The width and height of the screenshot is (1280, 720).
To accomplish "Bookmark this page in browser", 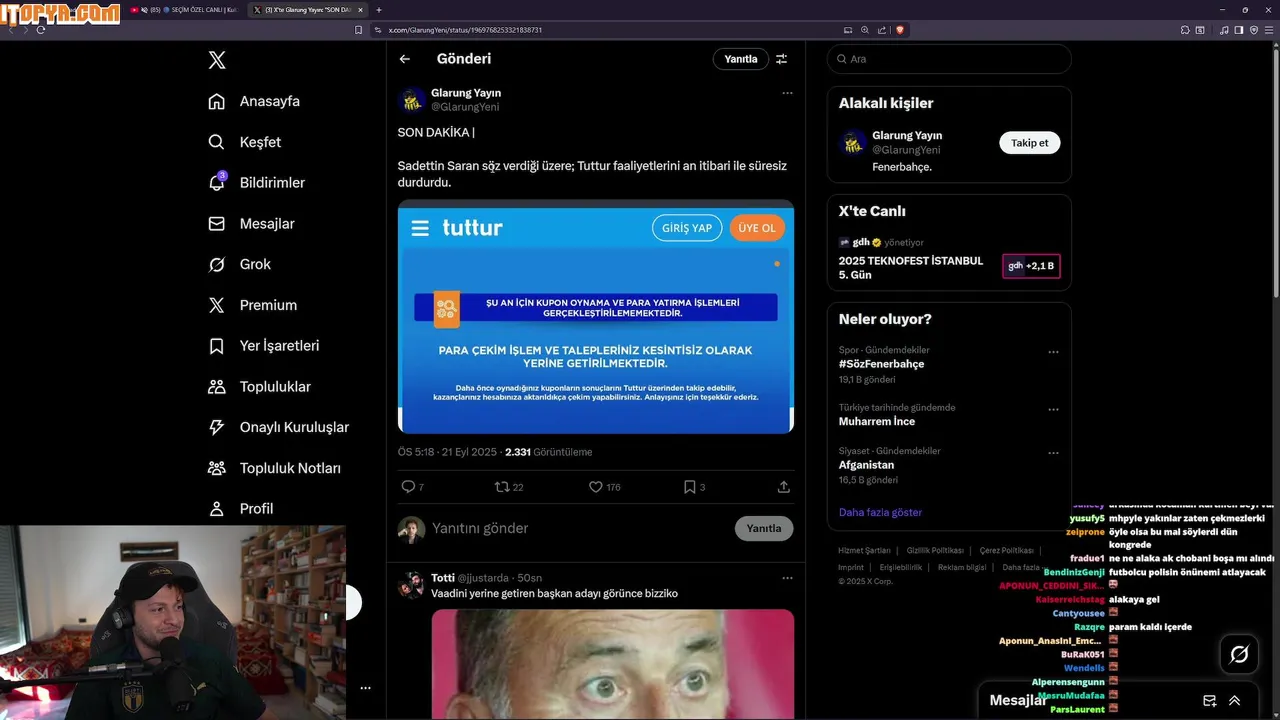I will (359, 30).
